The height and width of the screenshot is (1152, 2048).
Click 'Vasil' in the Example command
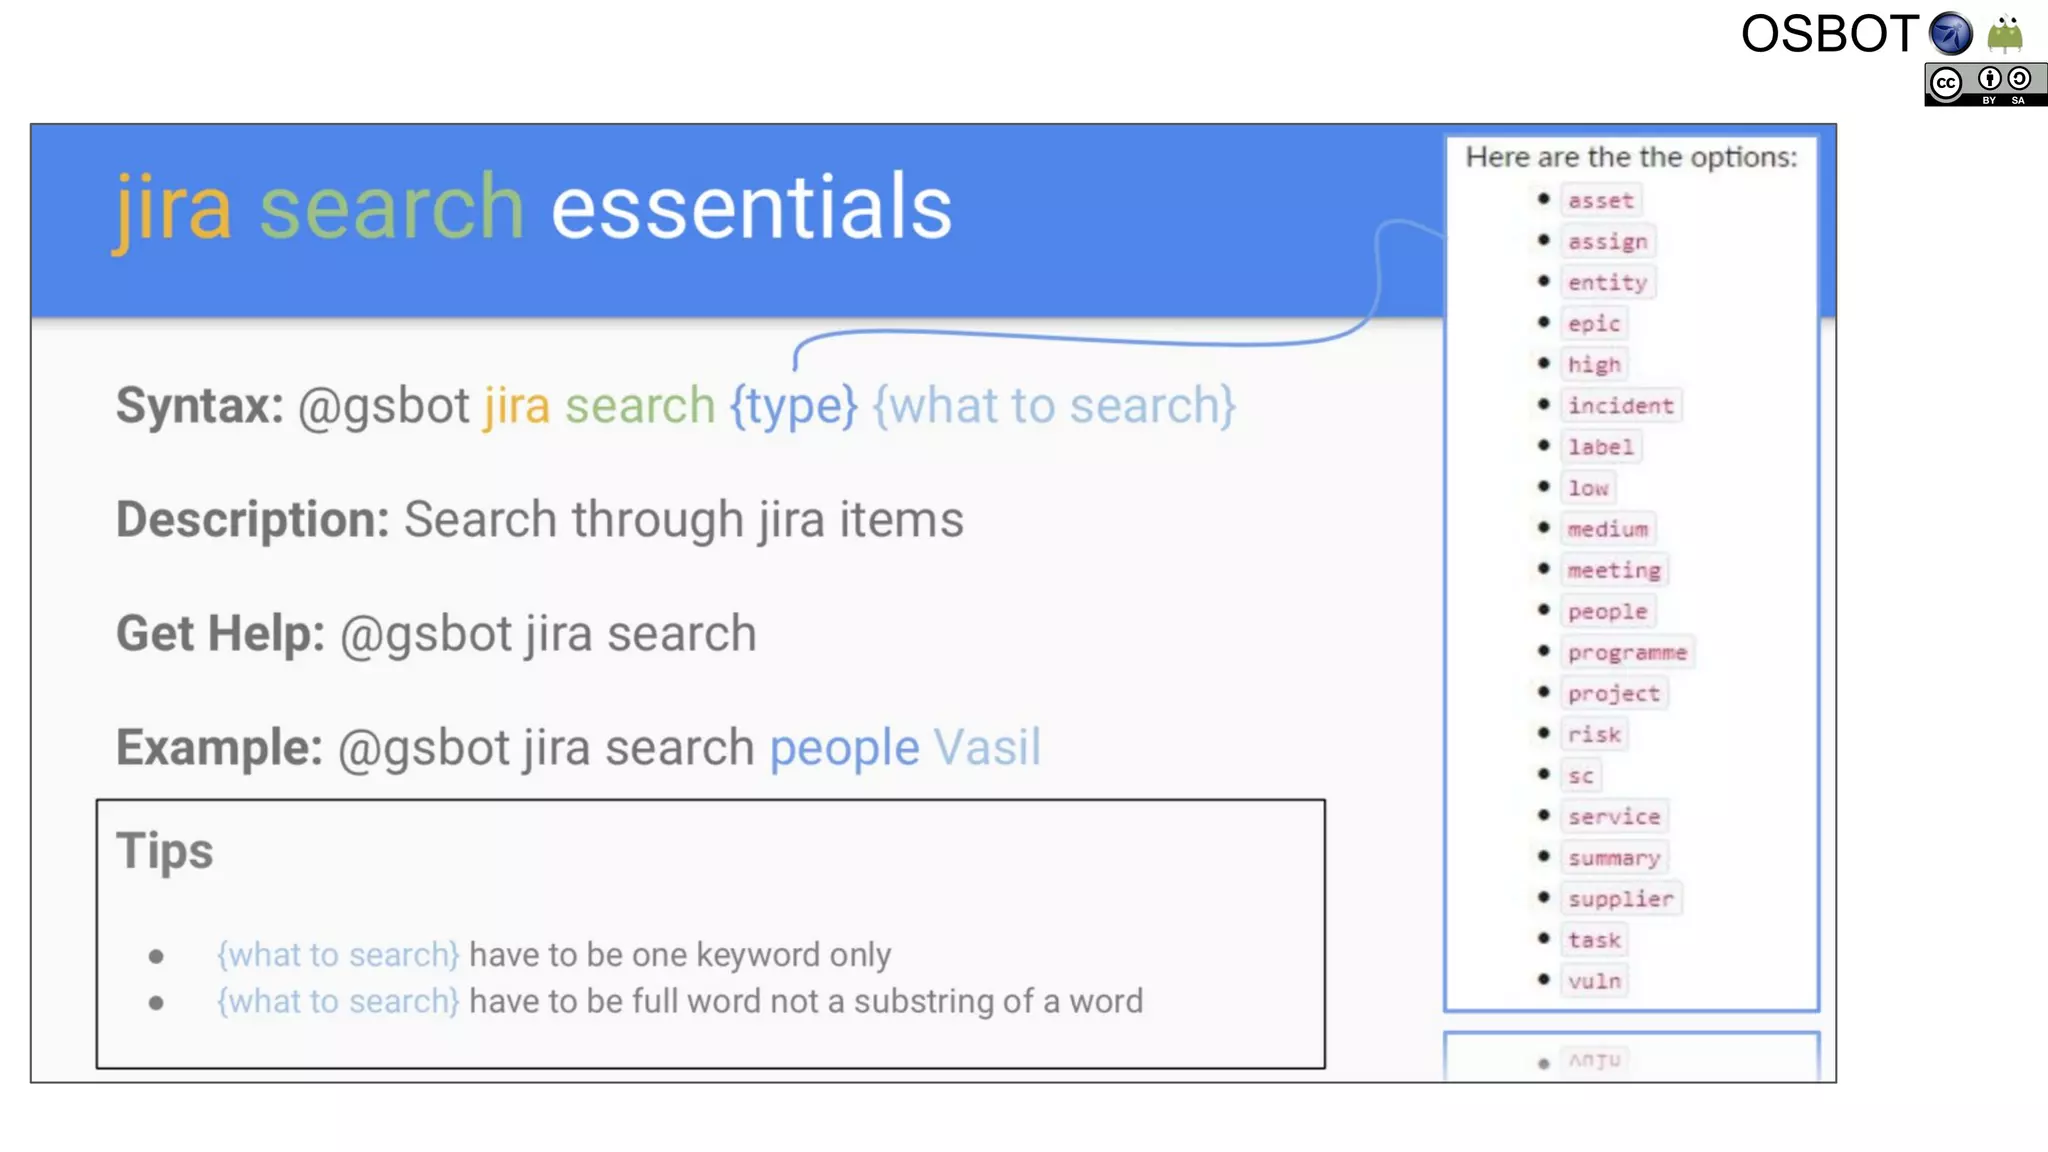coord(987,747)
